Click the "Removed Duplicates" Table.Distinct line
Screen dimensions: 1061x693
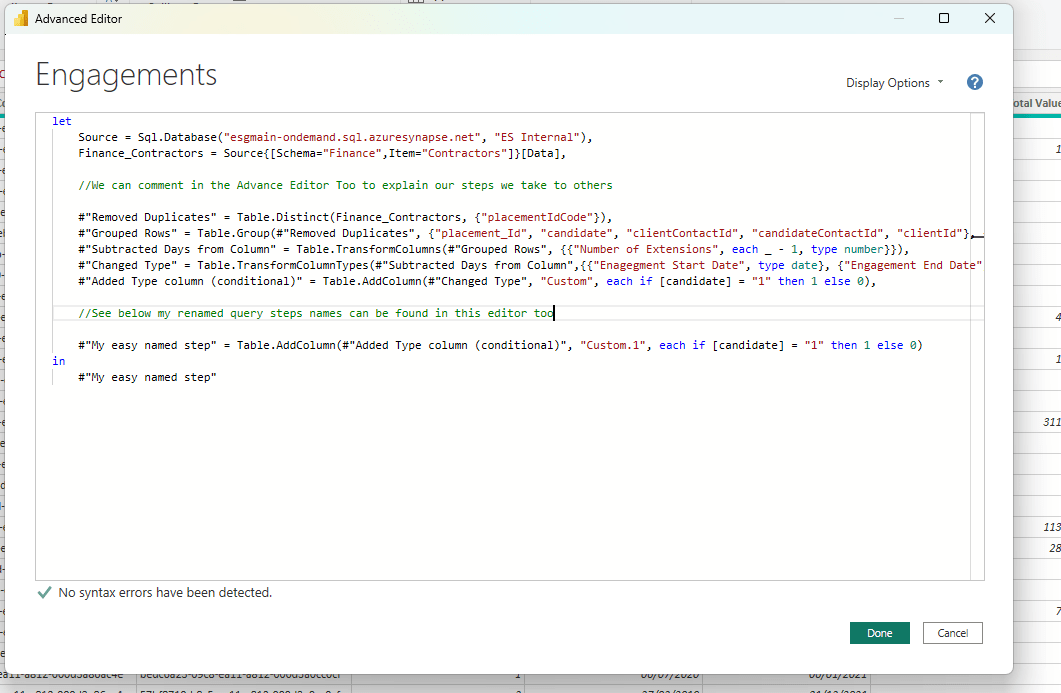[x=343, y=217]
